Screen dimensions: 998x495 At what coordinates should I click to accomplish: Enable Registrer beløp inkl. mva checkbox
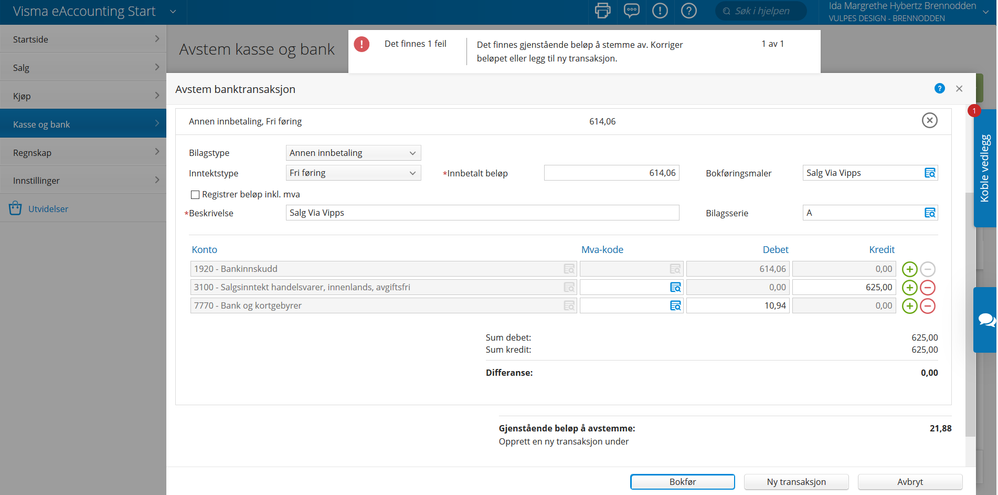[x=195, y=195]
